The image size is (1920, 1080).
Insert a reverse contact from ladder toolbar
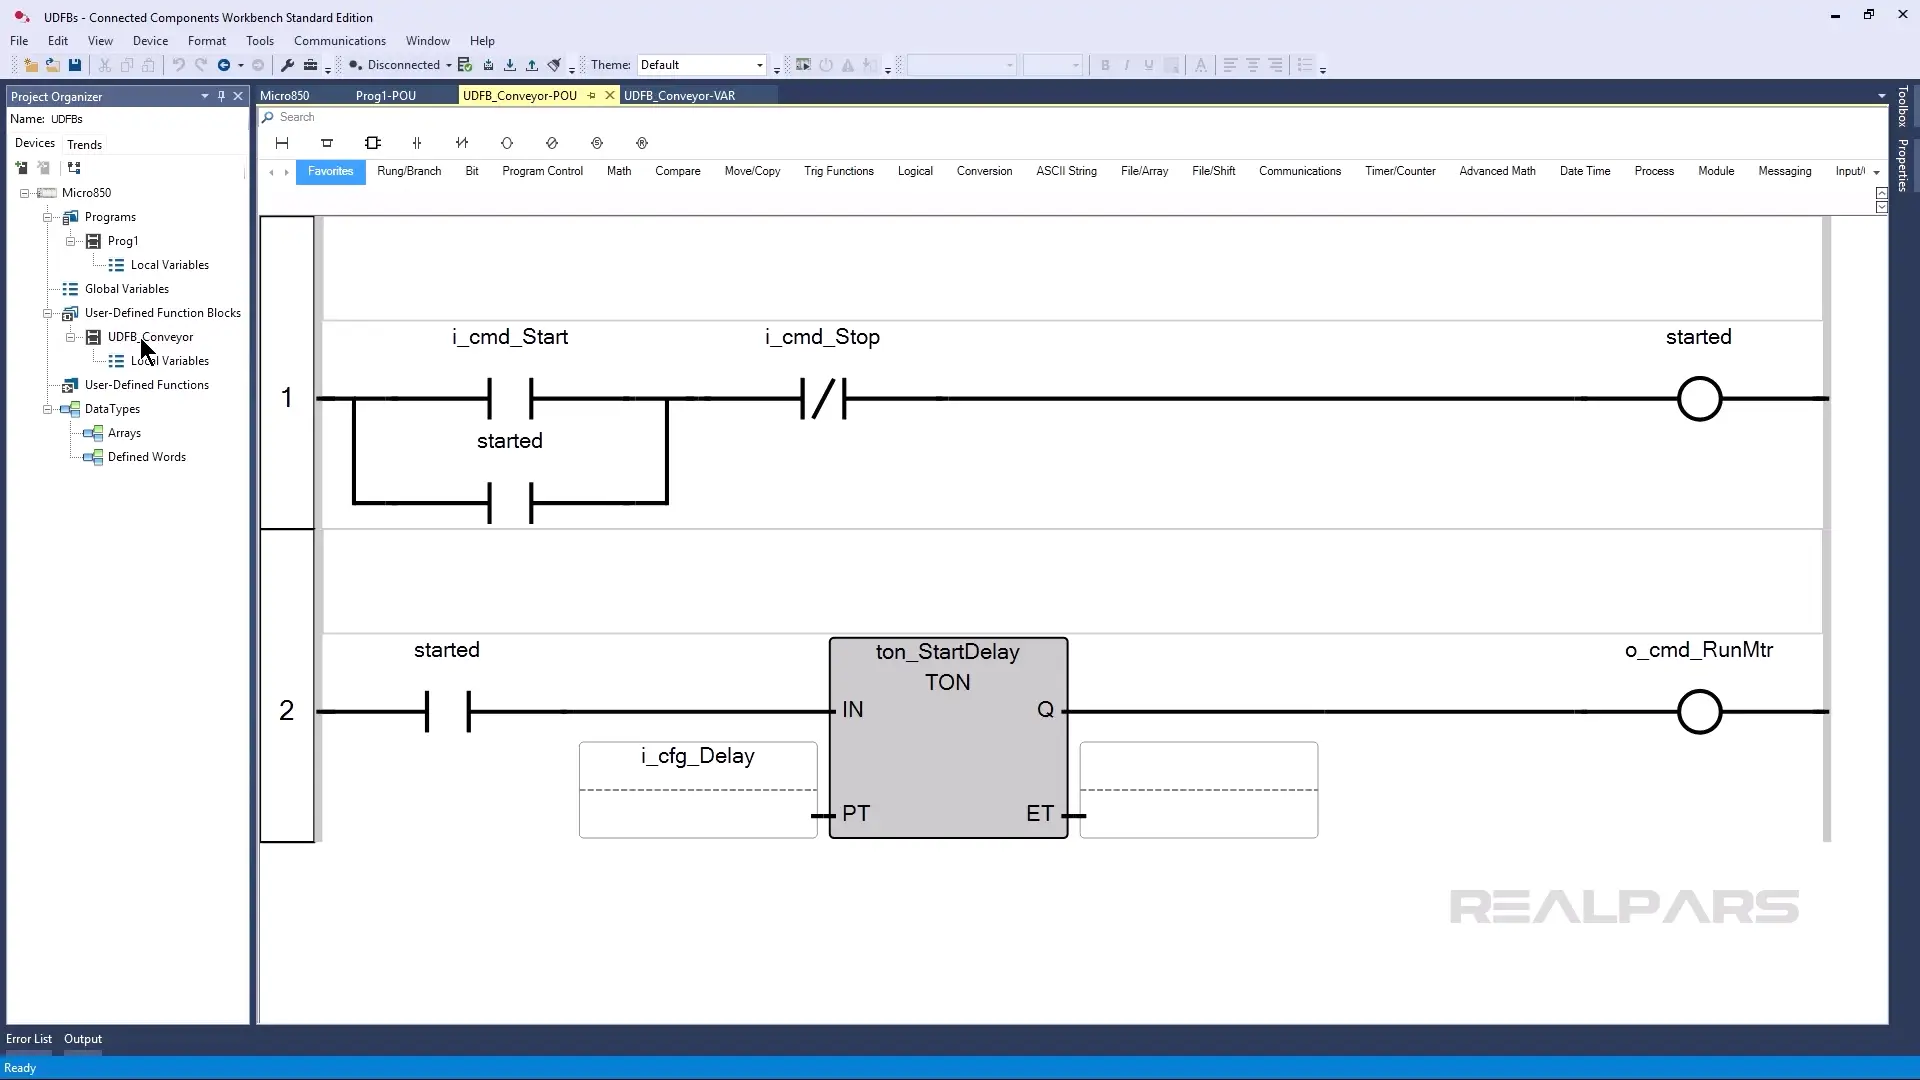(x=462, y=143)
